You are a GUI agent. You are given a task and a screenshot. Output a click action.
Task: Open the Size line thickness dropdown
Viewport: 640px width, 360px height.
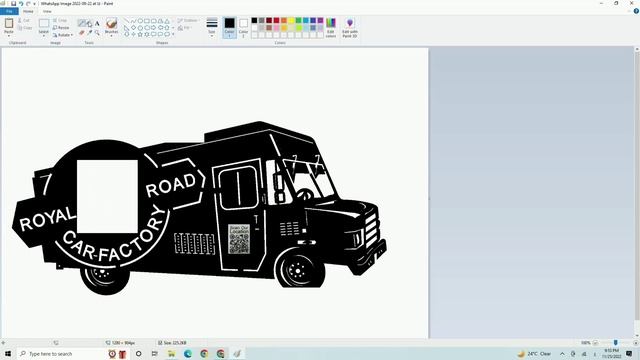tap(211, 28)
